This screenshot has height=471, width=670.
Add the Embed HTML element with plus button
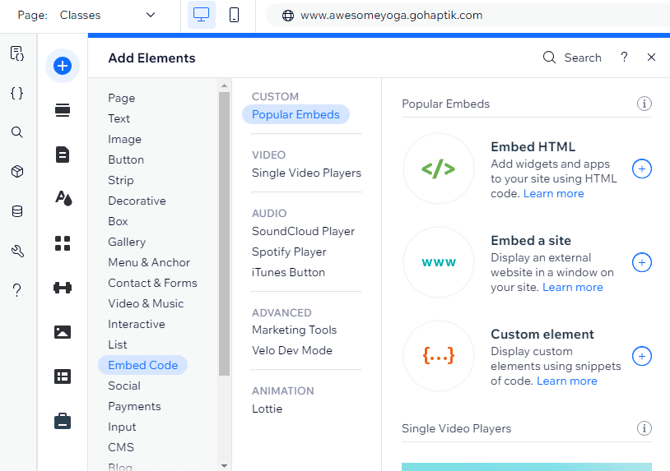click(642, 169)
